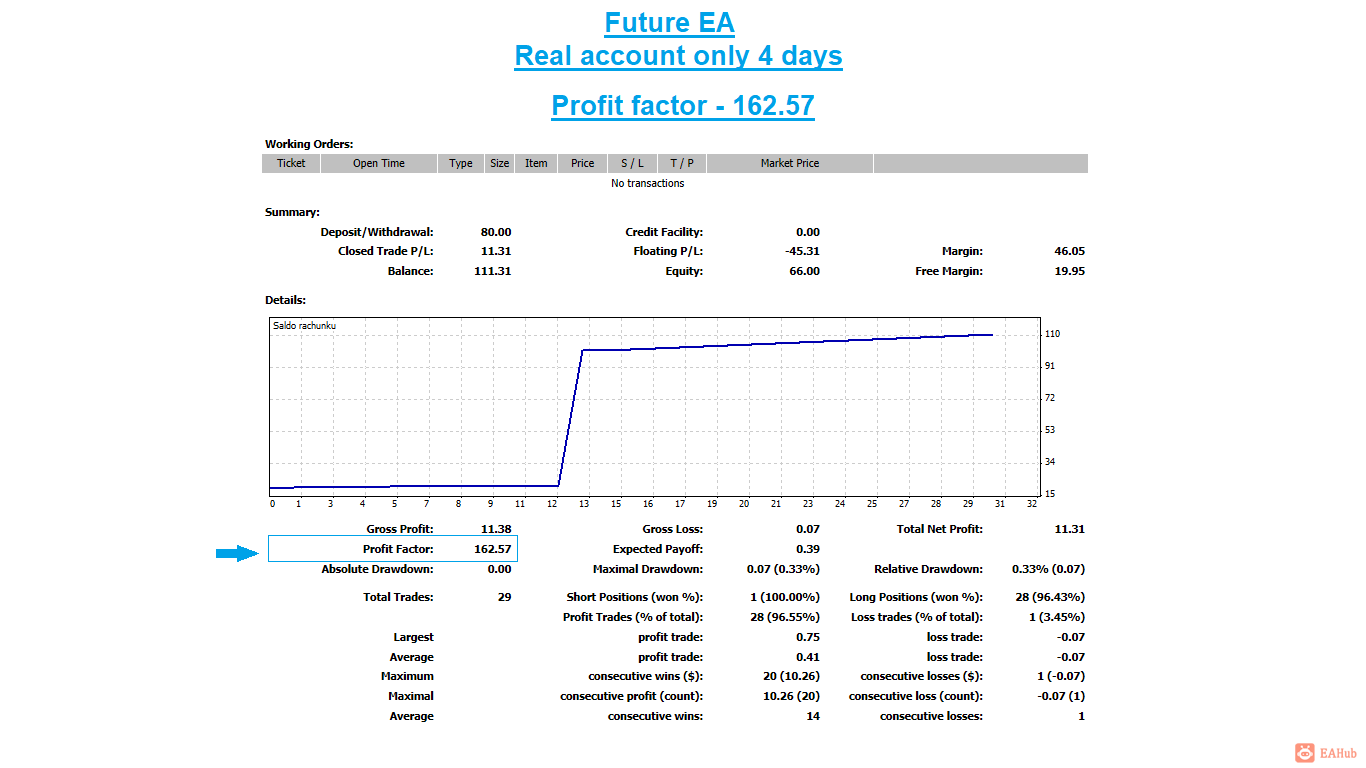The height and width of the screenshot is (768, 1366).
Task: Select the consecutive losses value "1 (-0.07)"
Action: [x=1060, y=676]
